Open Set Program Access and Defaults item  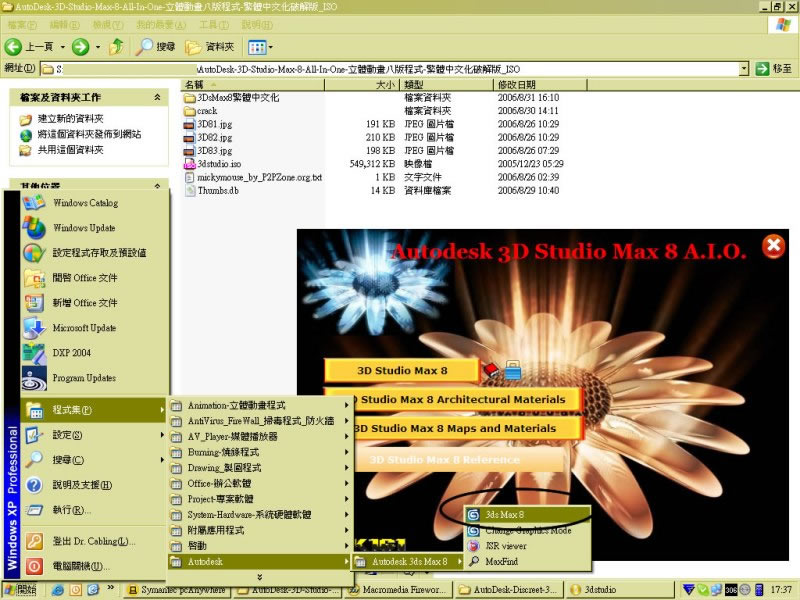(94, 253)
